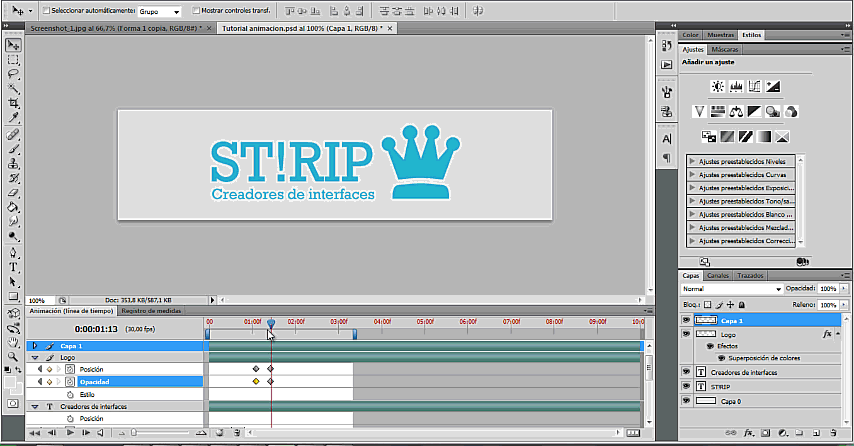
Task: Toggle Seleccionar automáticamente checkbox
Action: pos(46,10)
